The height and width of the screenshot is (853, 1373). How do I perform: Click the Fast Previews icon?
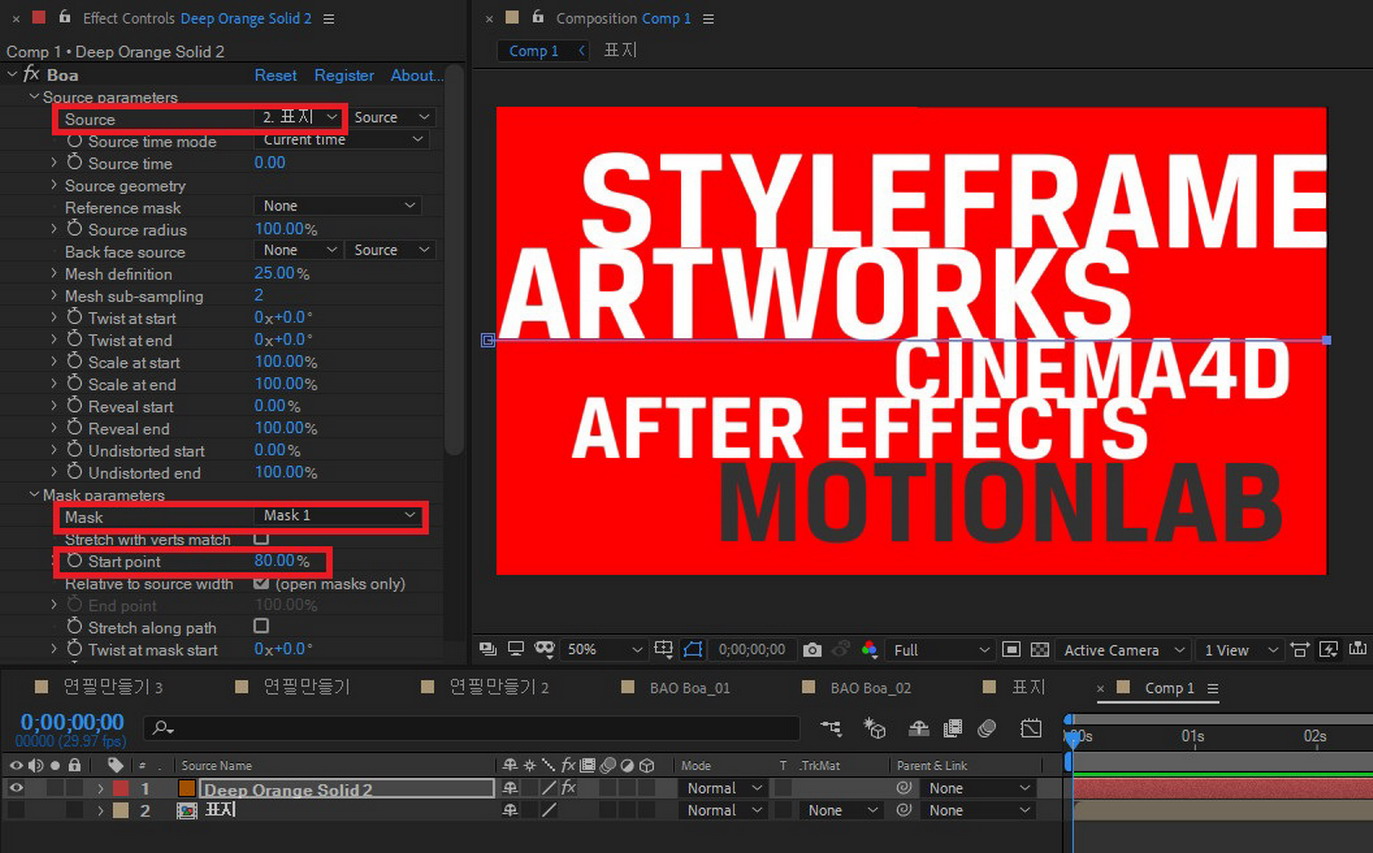(x=1329, y=650)
